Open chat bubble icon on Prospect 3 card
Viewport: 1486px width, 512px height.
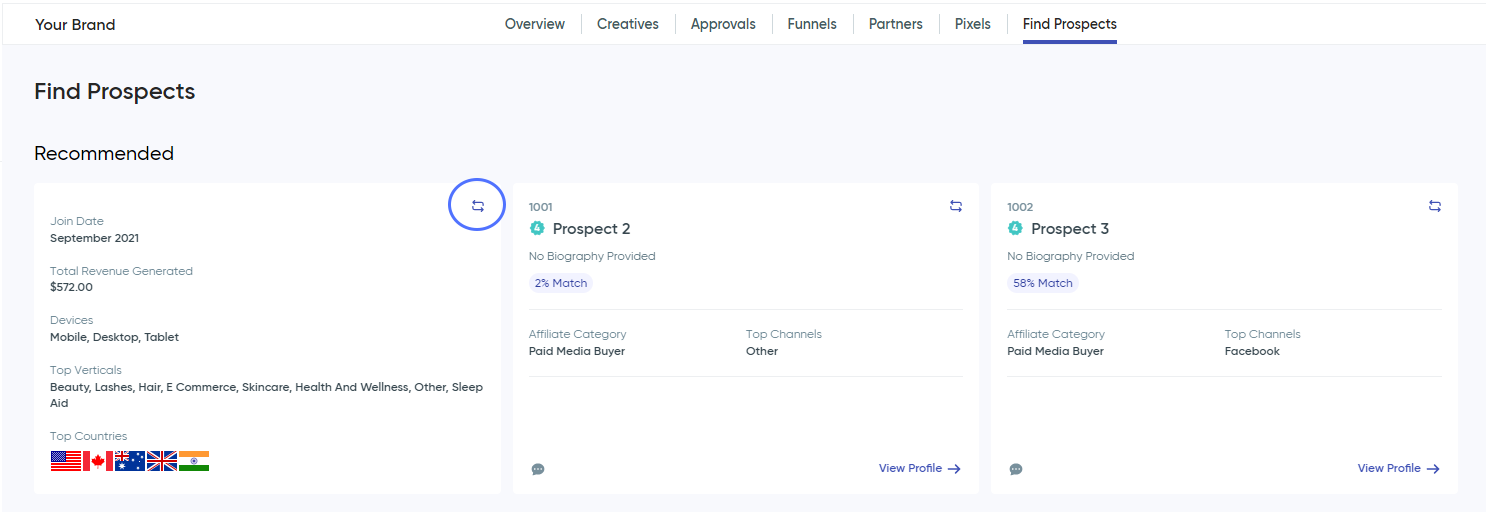pos(1016,469)
